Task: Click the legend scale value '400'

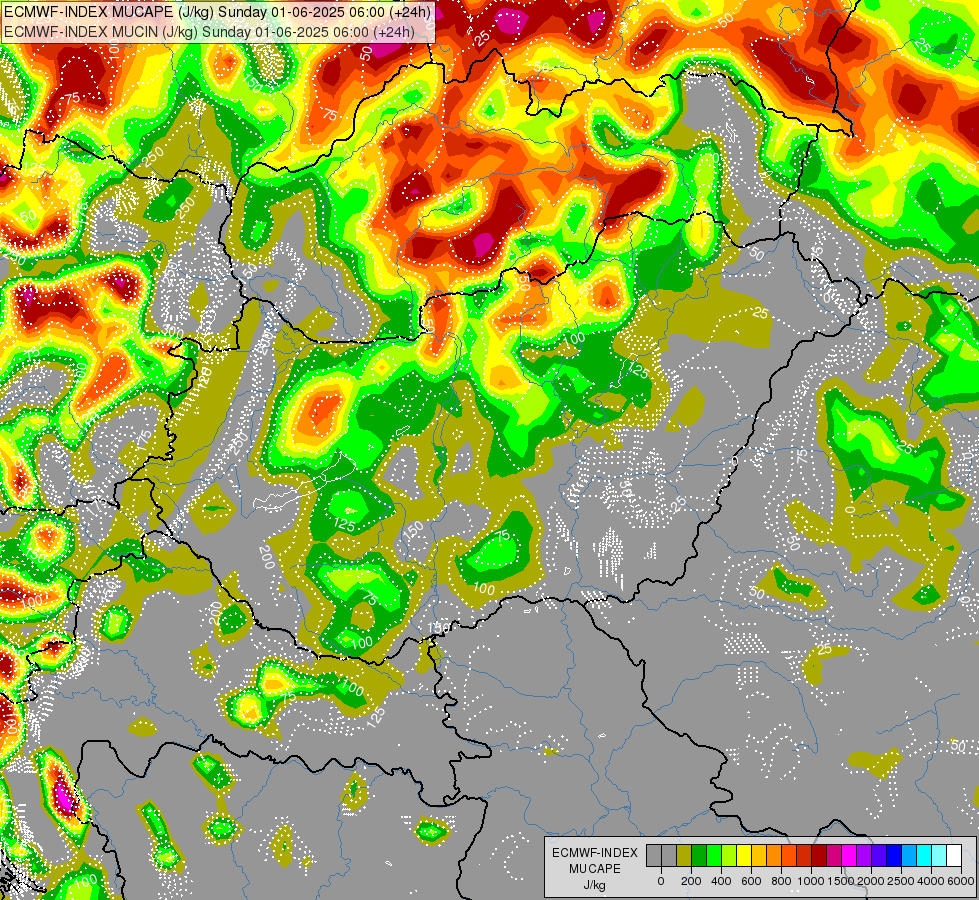Action: (x=721, y=881)
